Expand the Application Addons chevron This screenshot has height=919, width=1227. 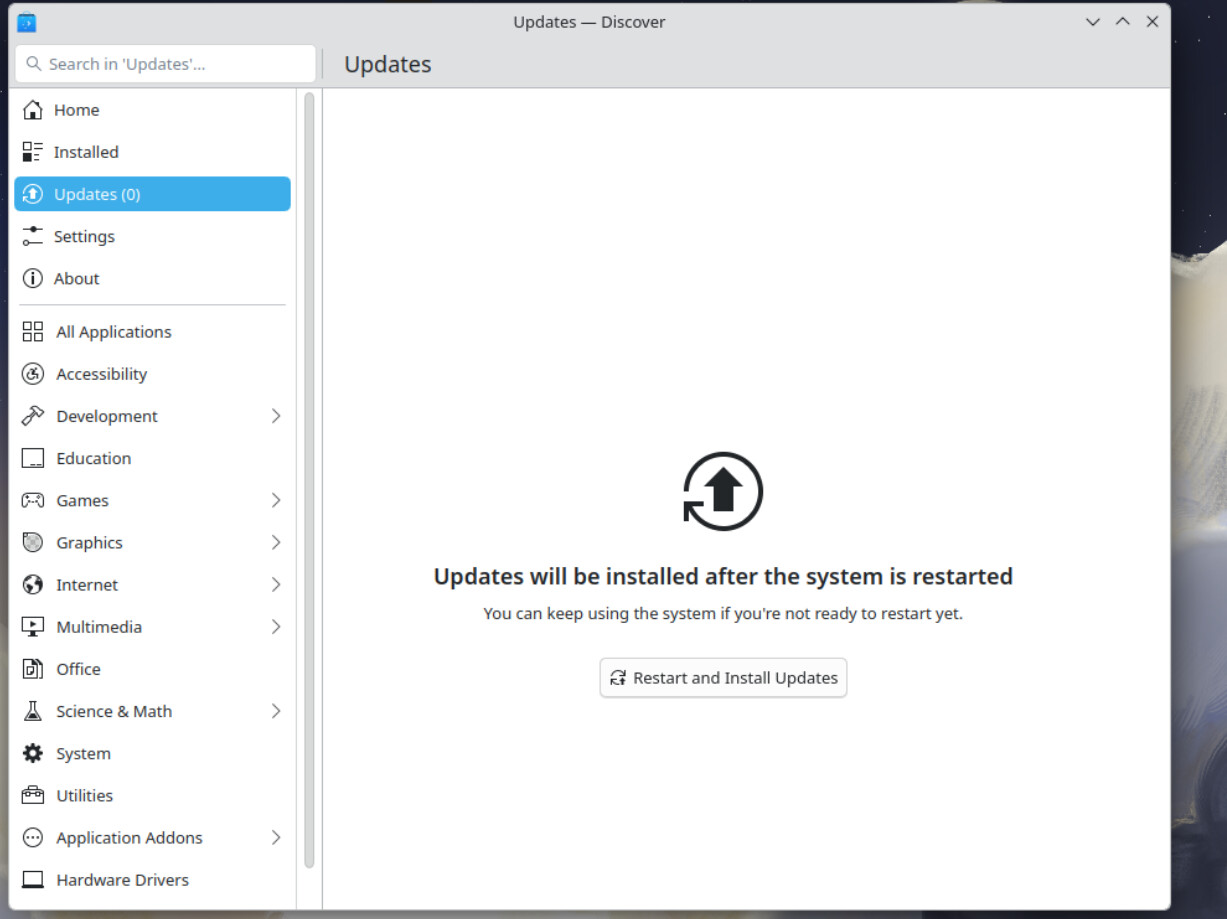[276, 838]
